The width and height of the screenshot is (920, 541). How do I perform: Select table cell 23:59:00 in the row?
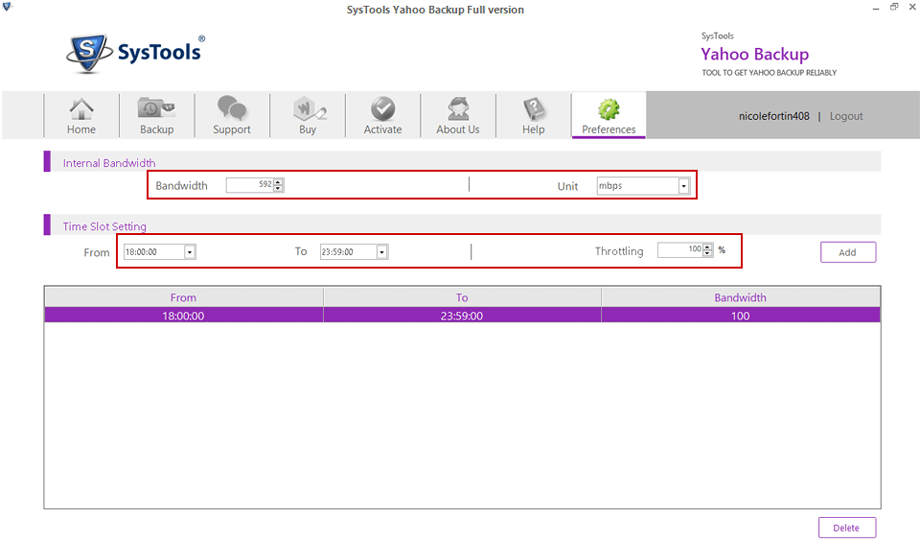tap(462, 316)
